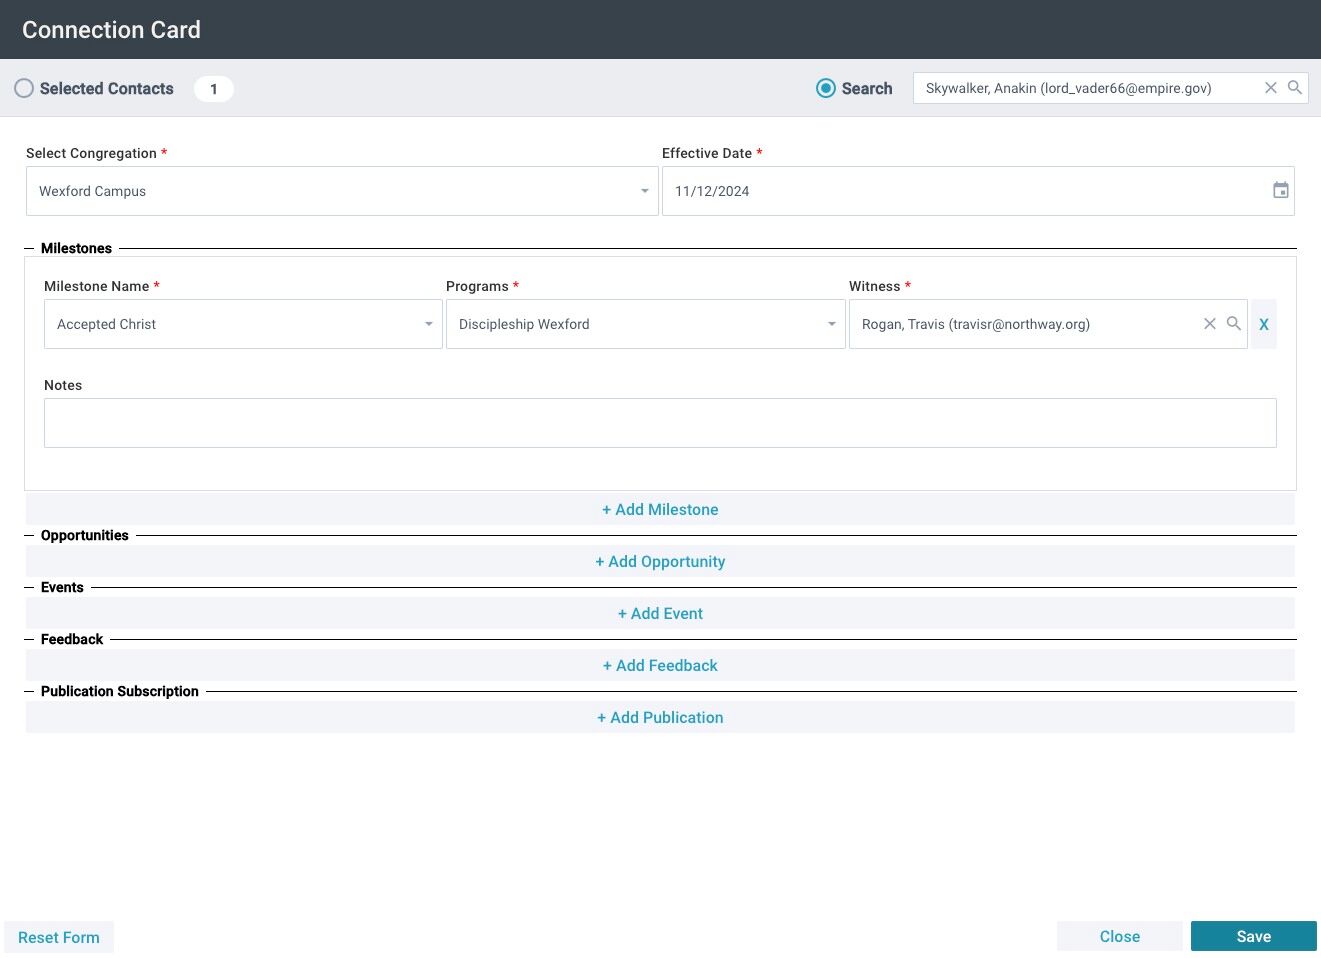1321x958 pixels.
Task: Click the Reset Form button
Action: (59, 937)
